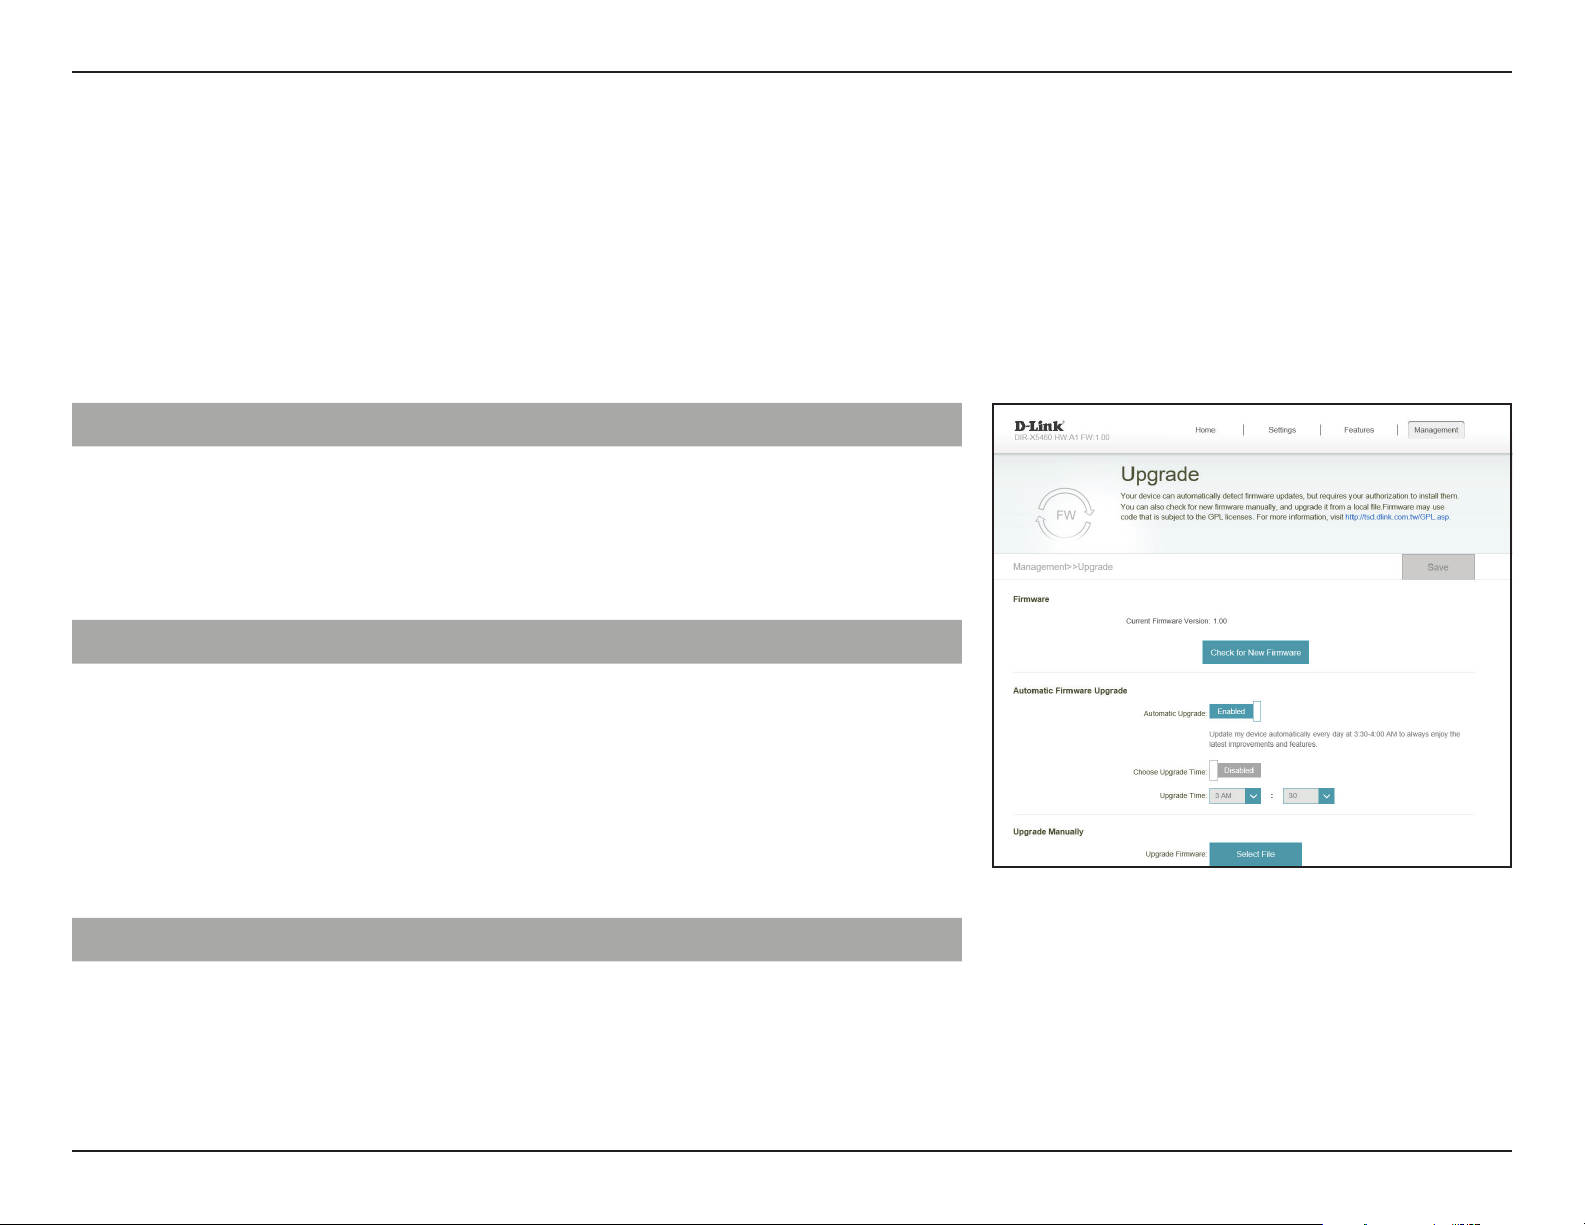Open the Home tab
1585x1225 pixels.
tap(1205, 430)
